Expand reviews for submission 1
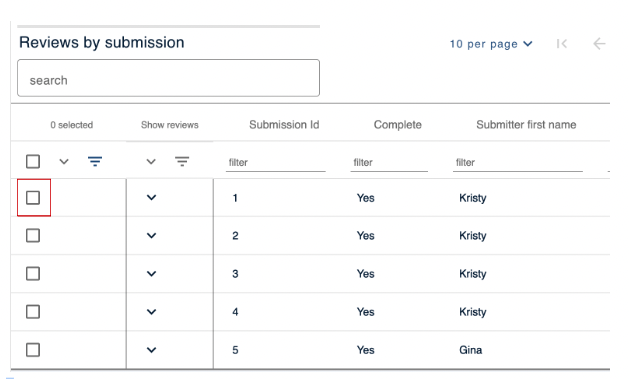Screen dimensions: 629x379 151,198
